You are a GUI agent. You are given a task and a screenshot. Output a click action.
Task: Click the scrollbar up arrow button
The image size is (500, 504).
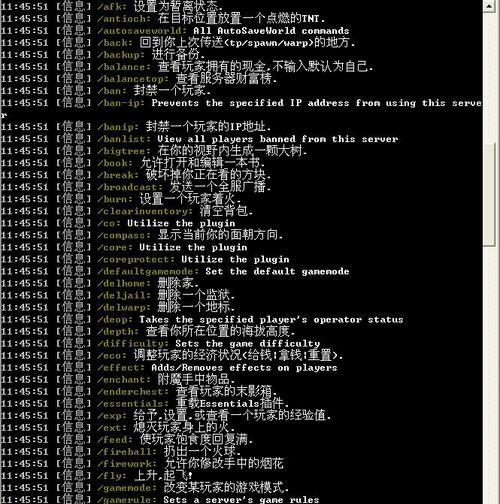pos(489,7)
